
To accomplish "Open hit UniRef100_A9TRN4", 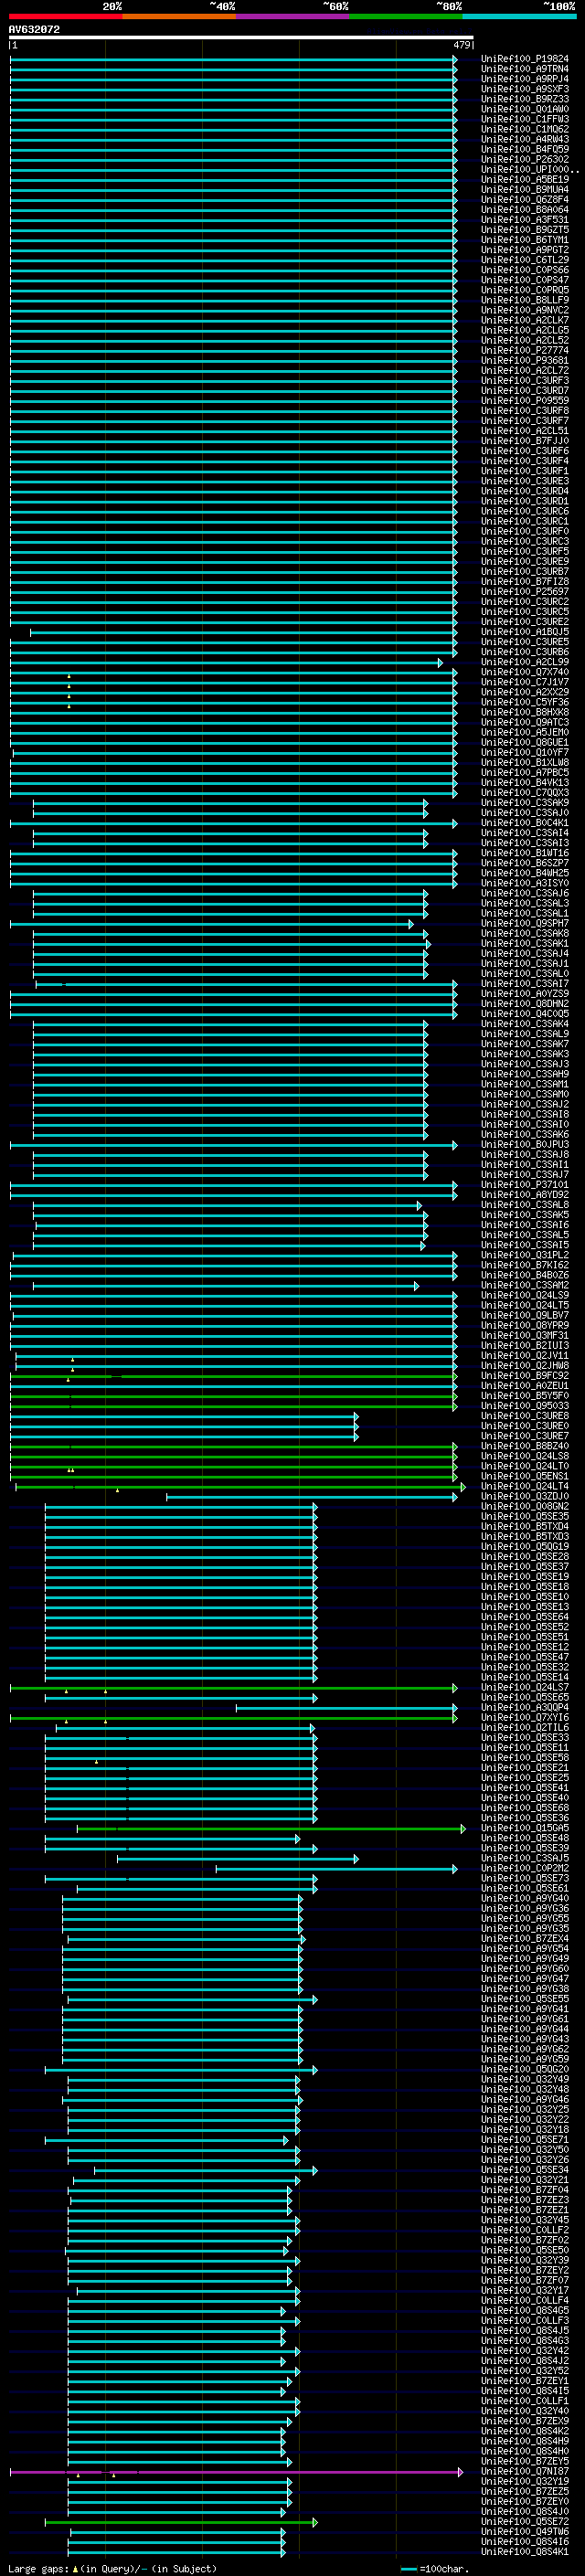I will pyautogui.click(x=525, y=69).
